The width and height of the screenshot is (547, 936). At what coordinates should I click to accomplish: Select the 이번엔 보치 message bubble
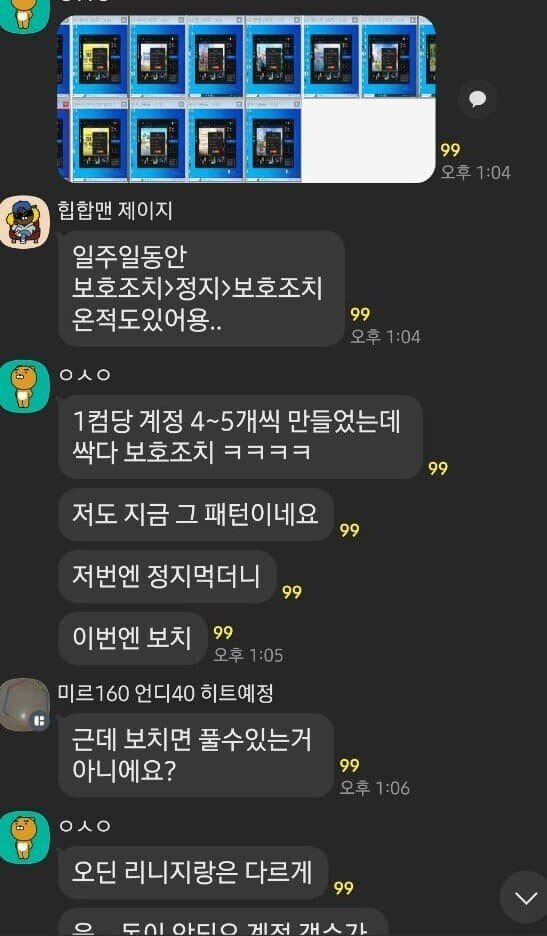point(133,639)
